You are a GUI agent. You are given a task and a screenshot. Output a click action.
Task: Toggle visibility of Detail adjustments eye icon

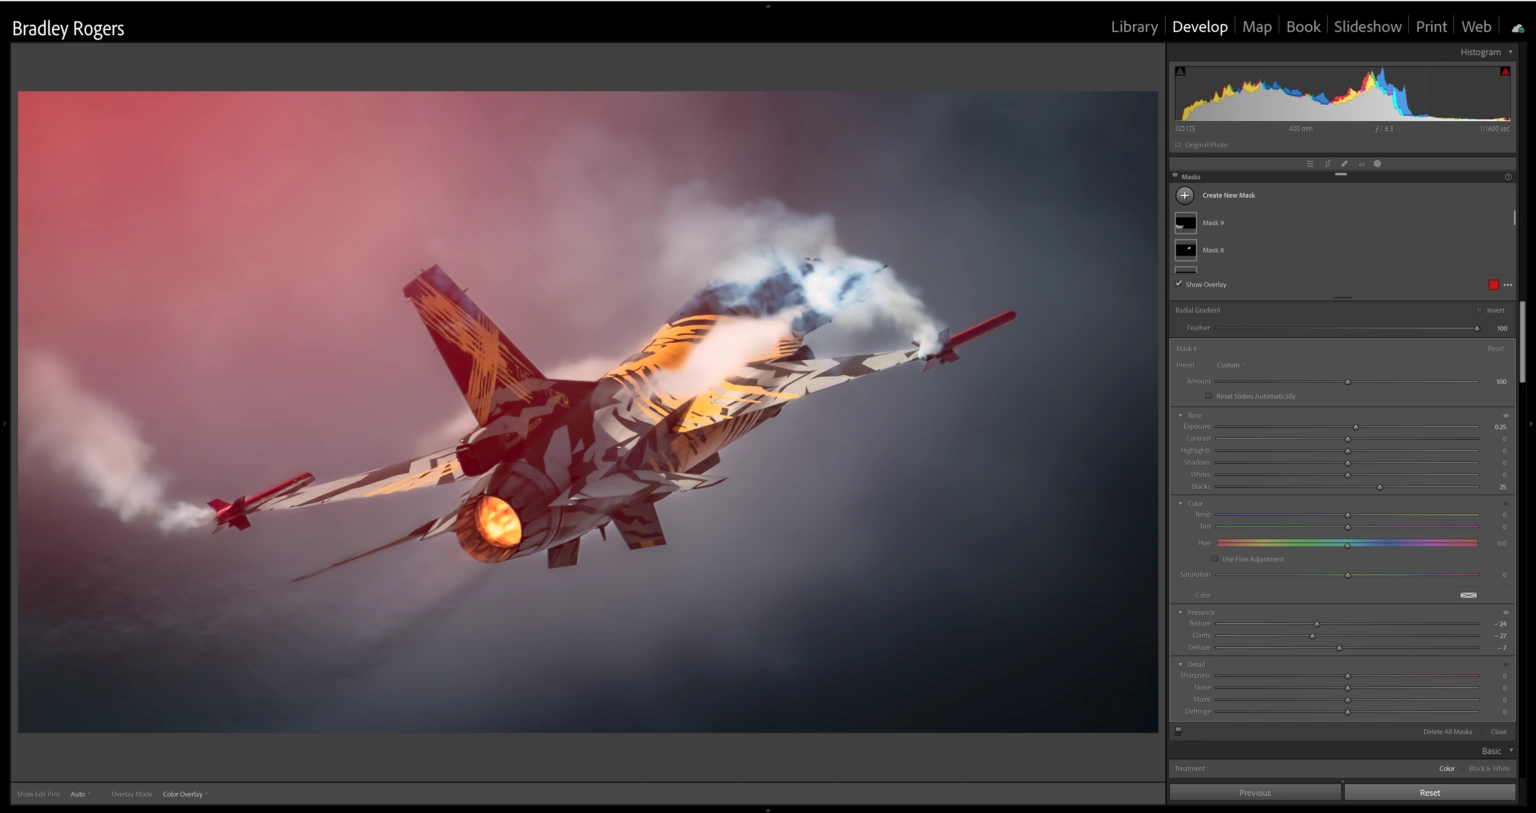tap(1506, 664)
